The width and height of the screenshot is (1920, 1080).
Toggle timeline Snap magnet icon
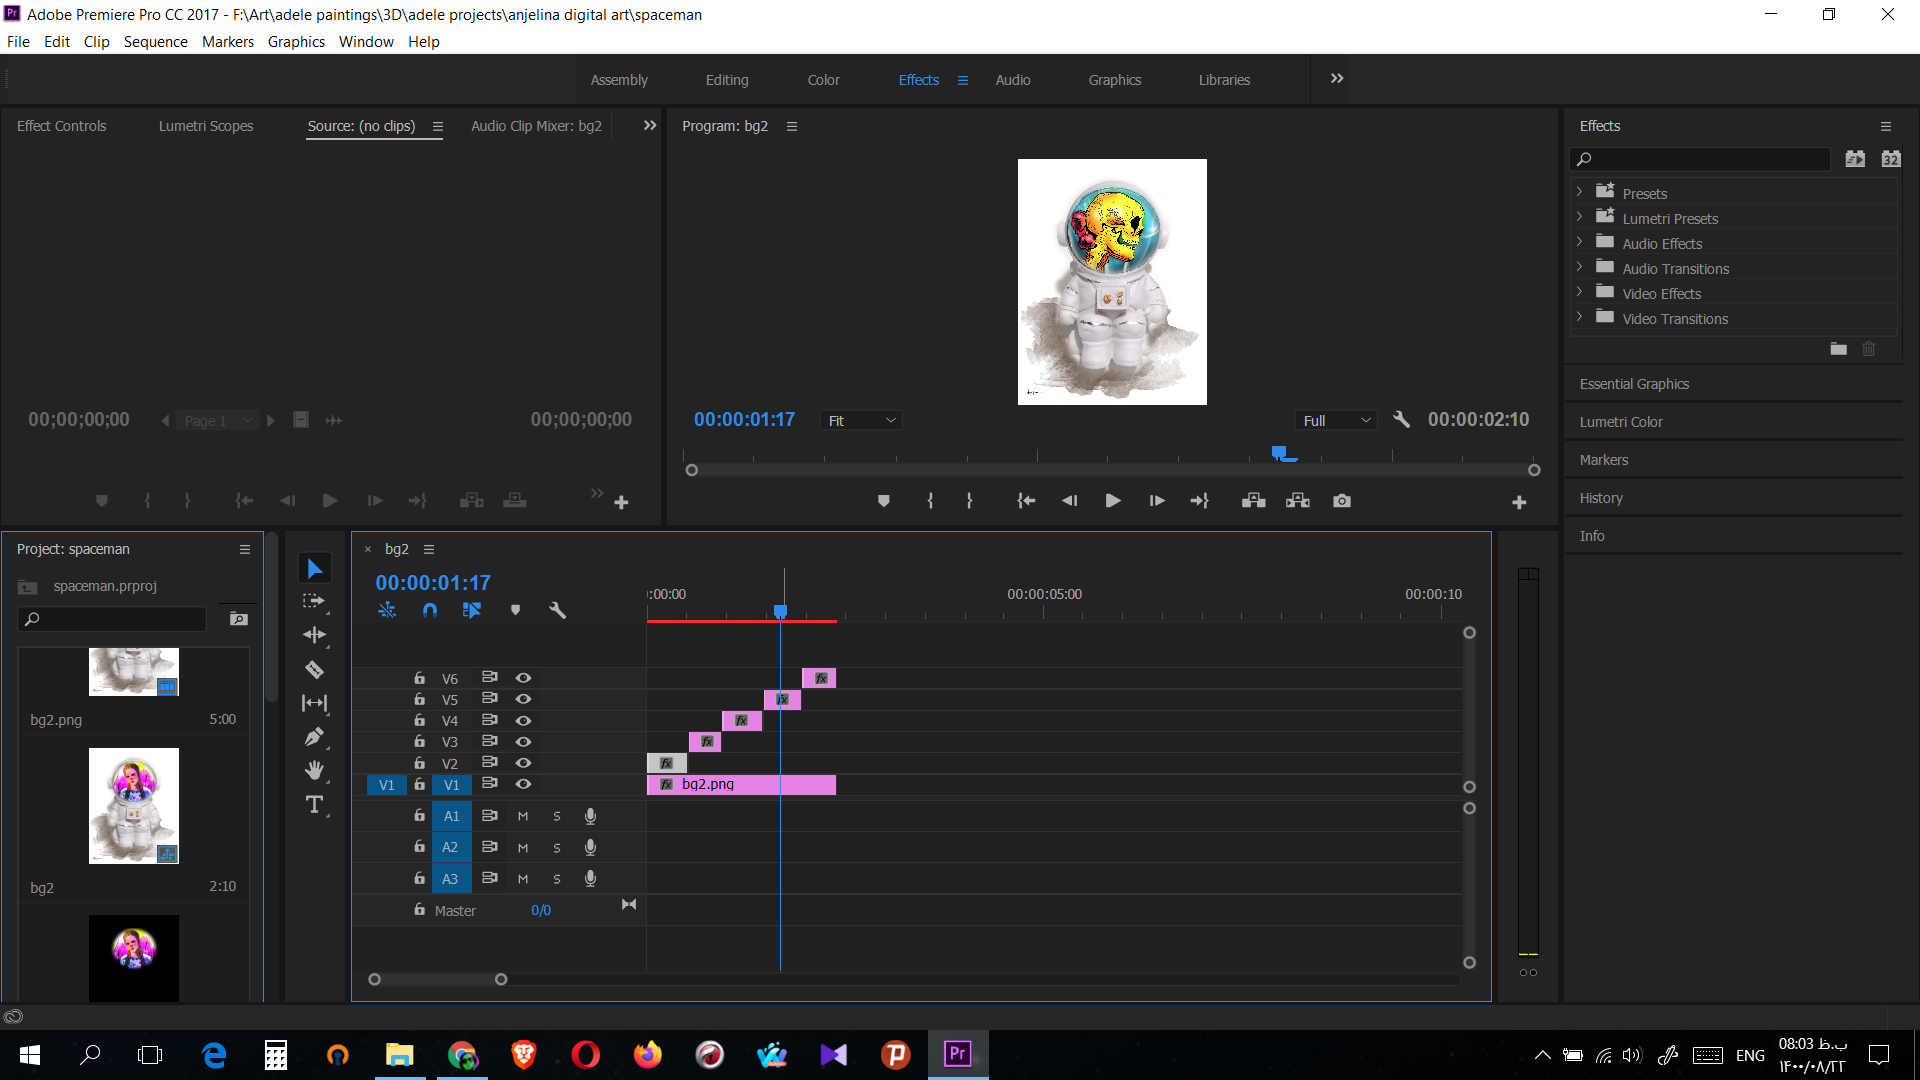coord(430,610)
